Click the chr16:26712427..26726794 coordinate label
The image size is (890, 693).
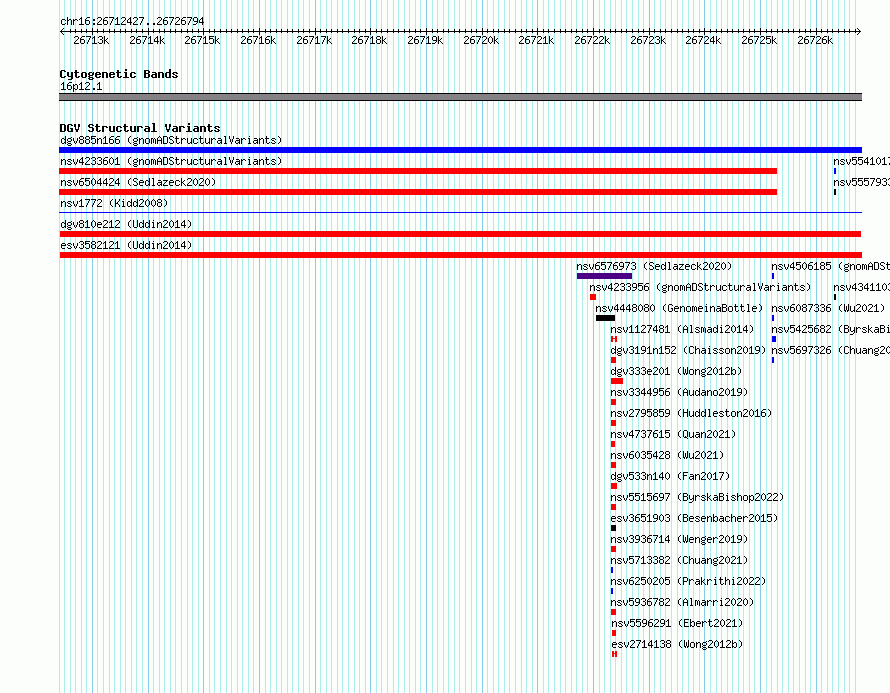tap(132, 21)
